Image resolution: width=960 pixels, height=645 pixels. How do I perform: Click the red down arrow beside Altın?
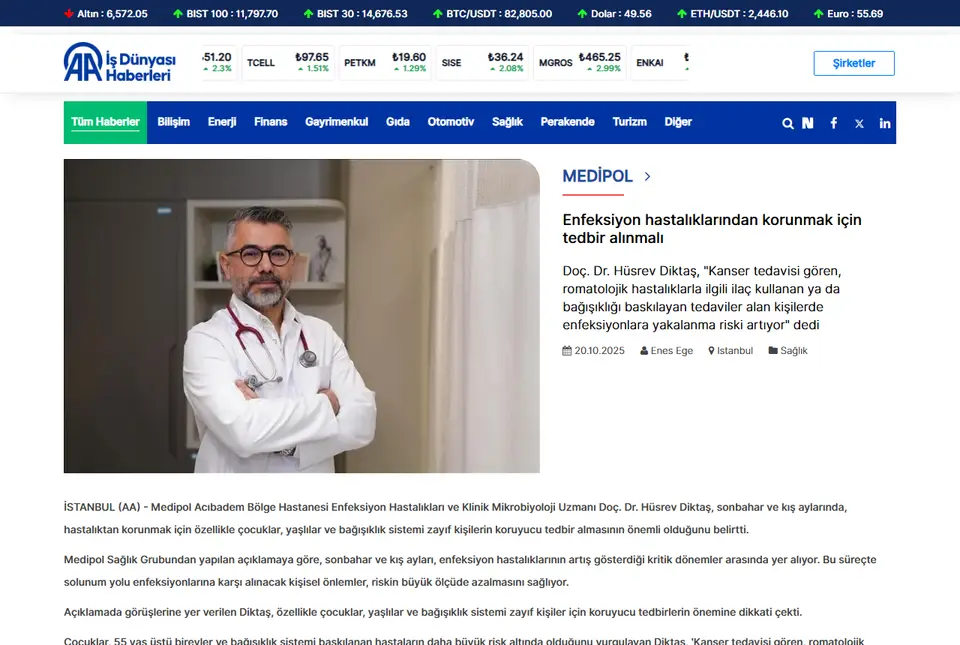(69, 13)
